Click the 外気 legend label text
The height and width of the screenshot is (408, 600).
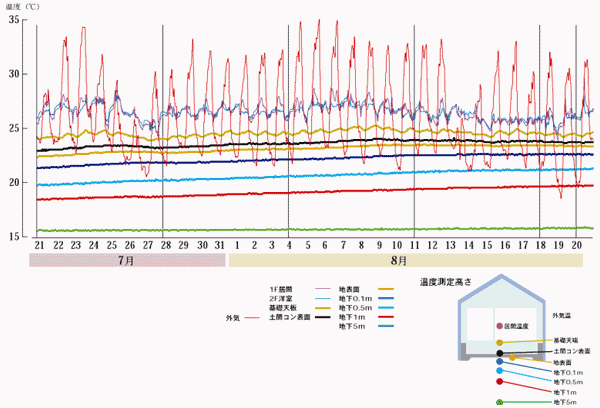[233, 318]
